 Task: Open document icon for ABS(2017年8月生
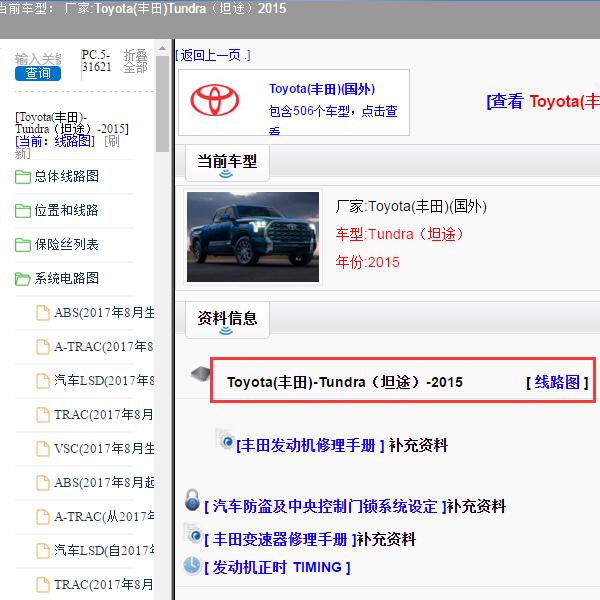(42, 313)
